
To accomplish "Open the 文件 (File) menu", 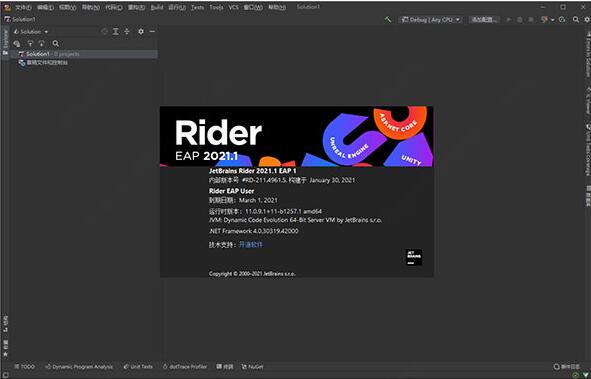I will (x=23, y=7).
